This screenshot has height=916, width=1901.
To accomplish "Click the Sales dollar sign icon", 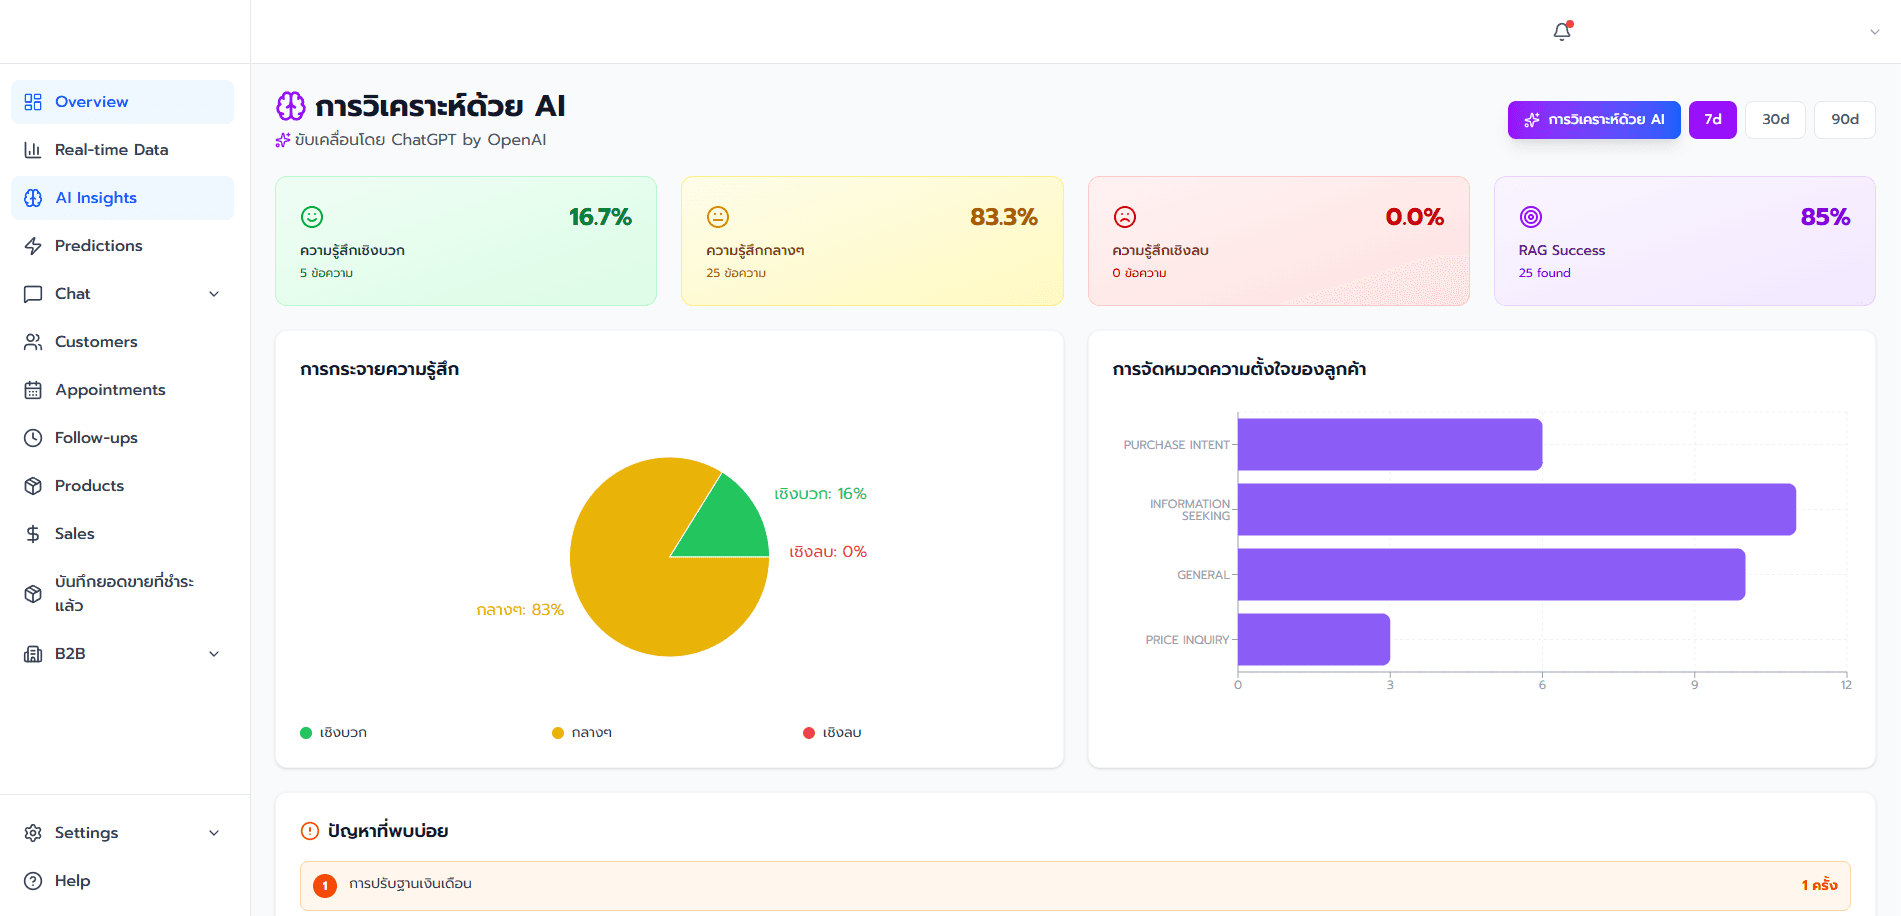I will click(x=33, y=534).
